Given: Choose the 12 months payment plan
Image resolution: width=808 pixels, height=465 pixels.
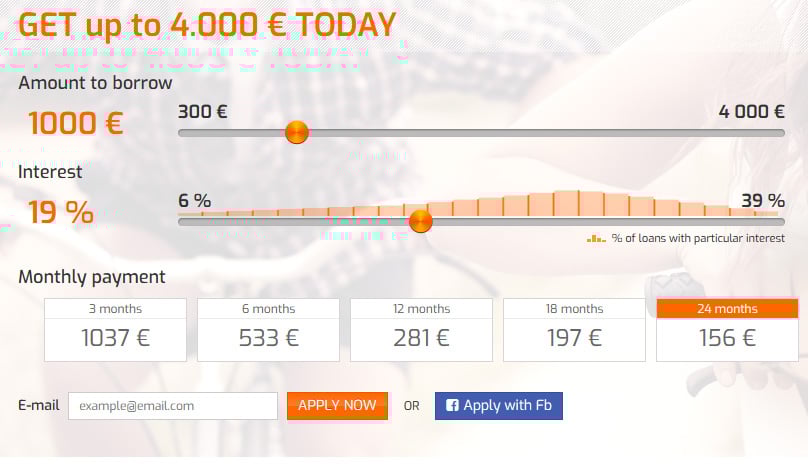Looking at the screenshot, I should (422, 330).
